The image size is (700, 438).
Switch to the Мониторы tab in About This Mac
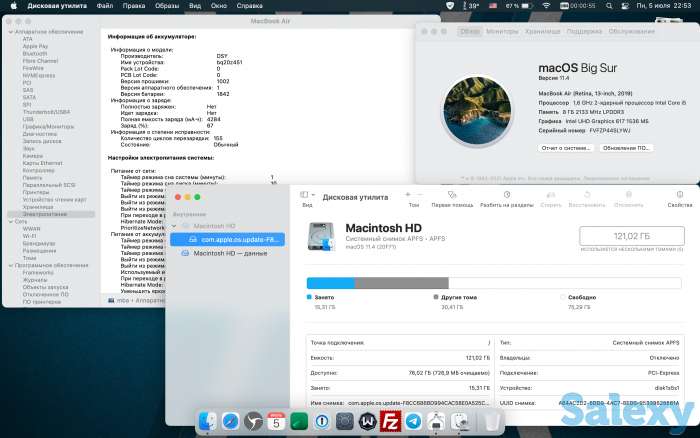pyautogui.click(x=502, y=32)
